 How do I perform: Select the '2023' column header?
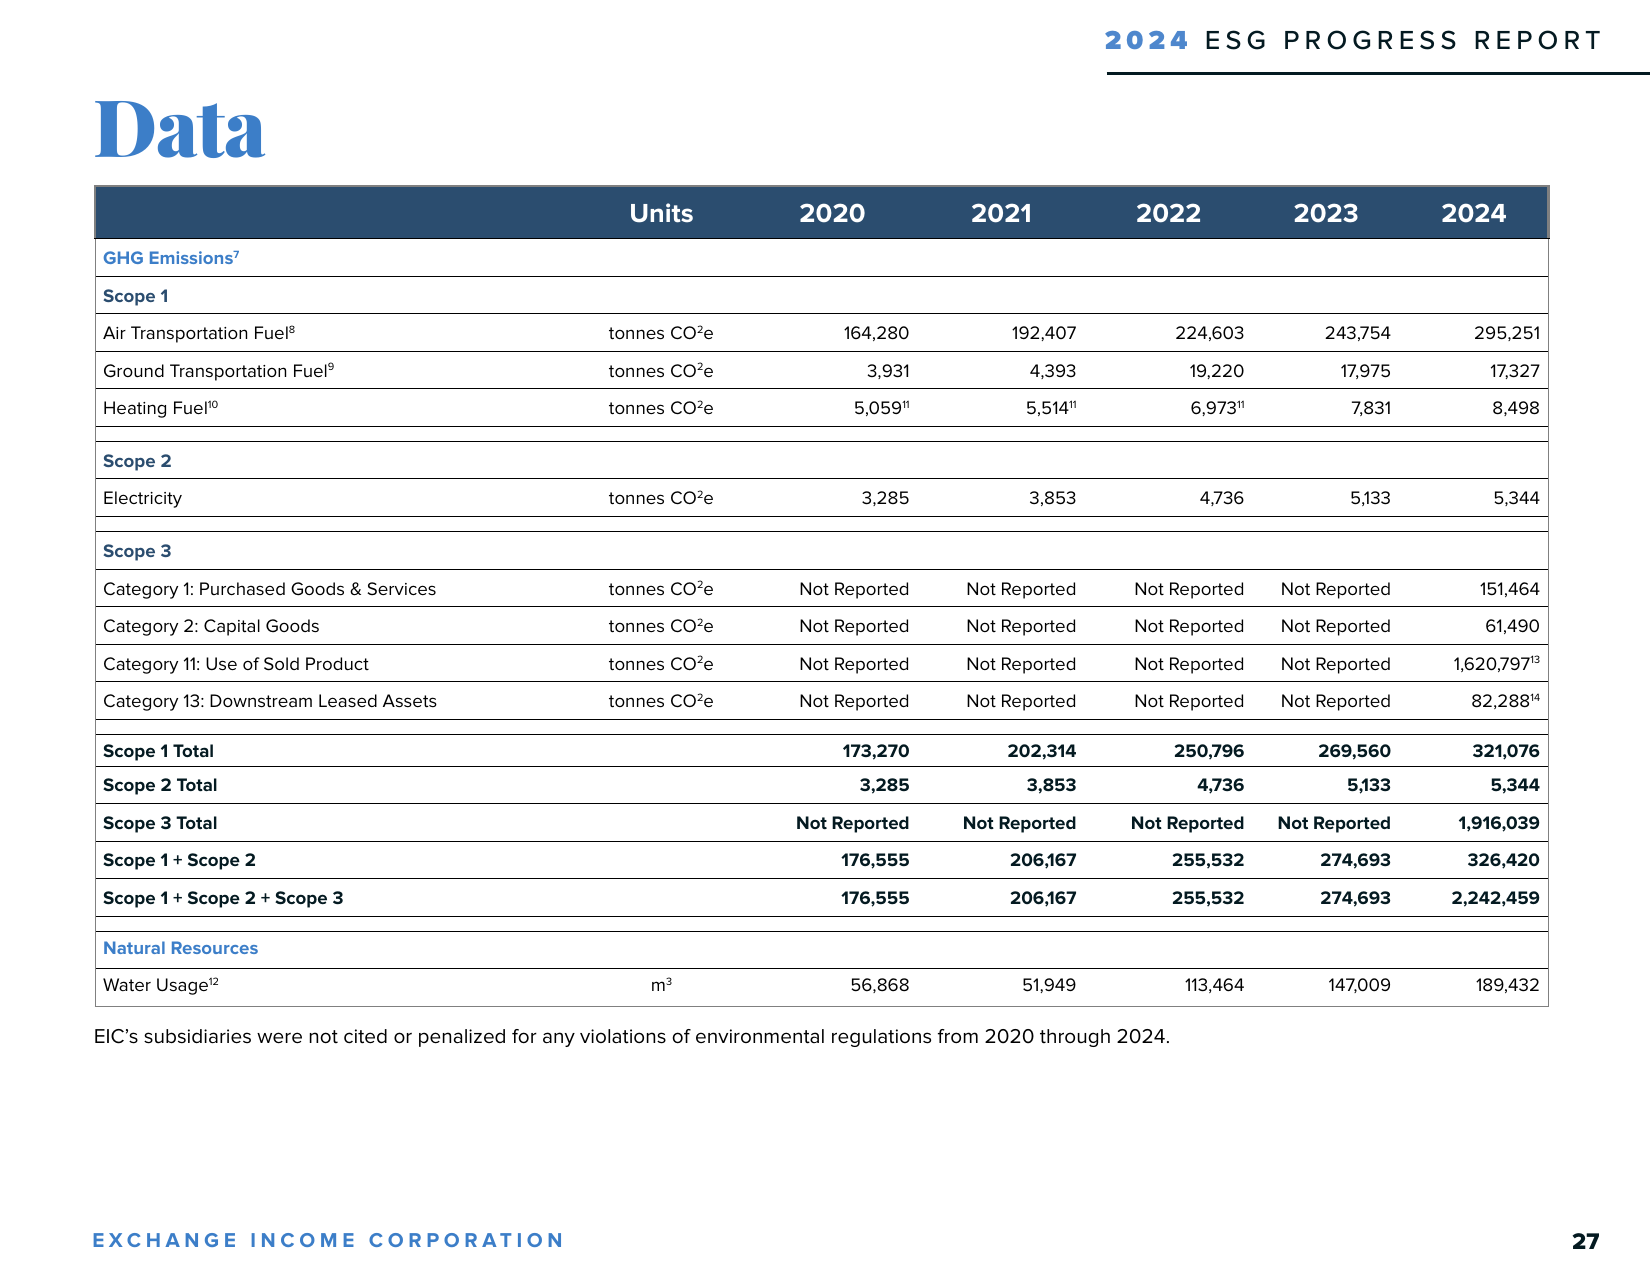pos(1326,213)
